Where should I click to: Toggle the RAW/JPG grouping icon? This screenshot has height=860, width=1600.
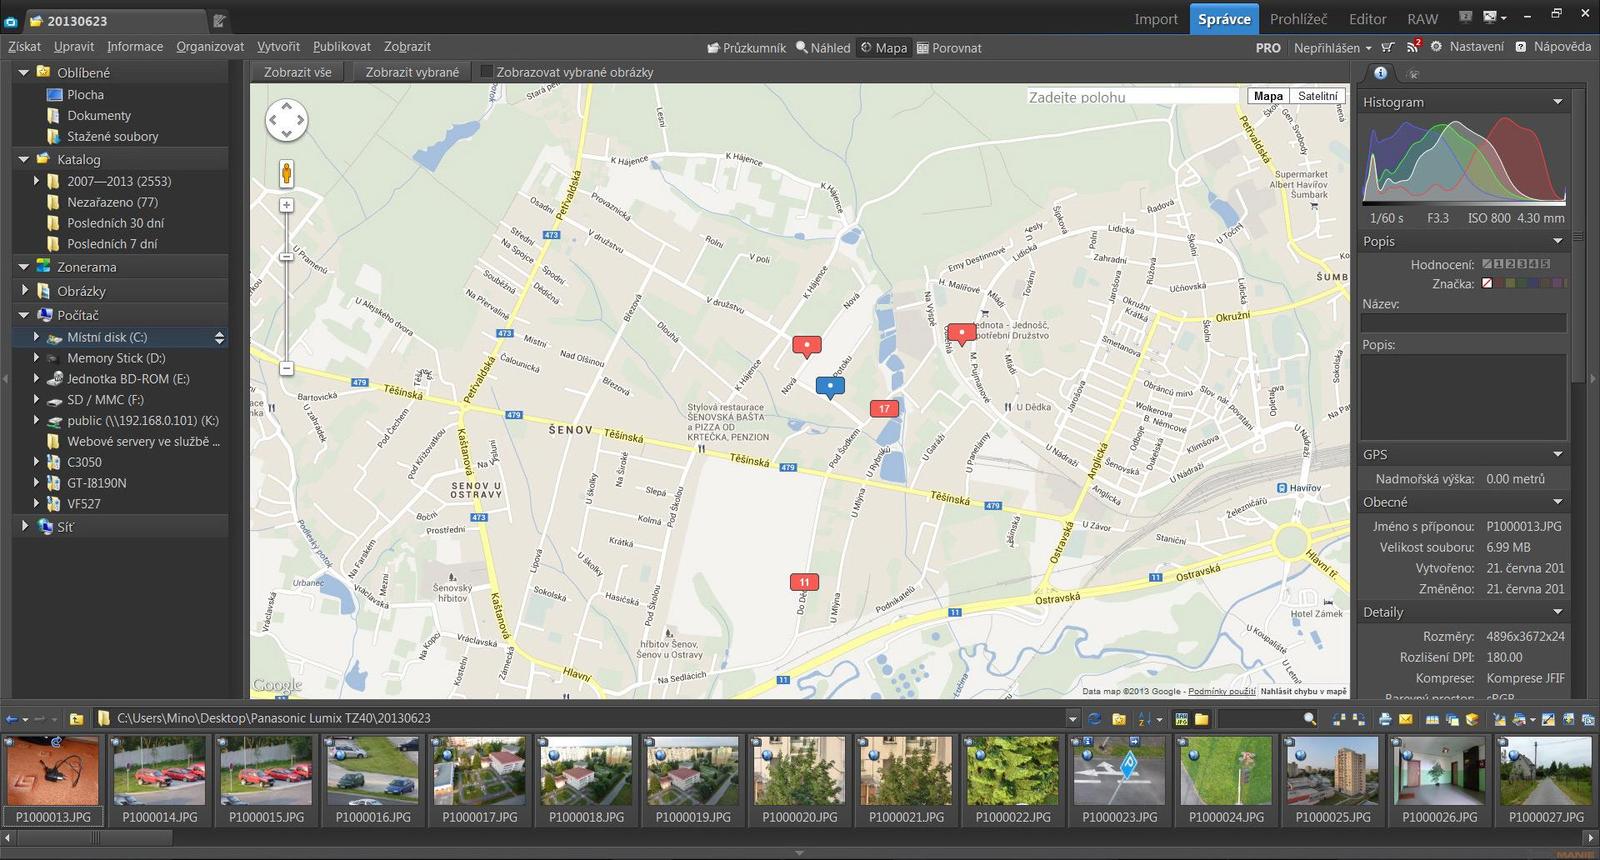(1181, 719)
